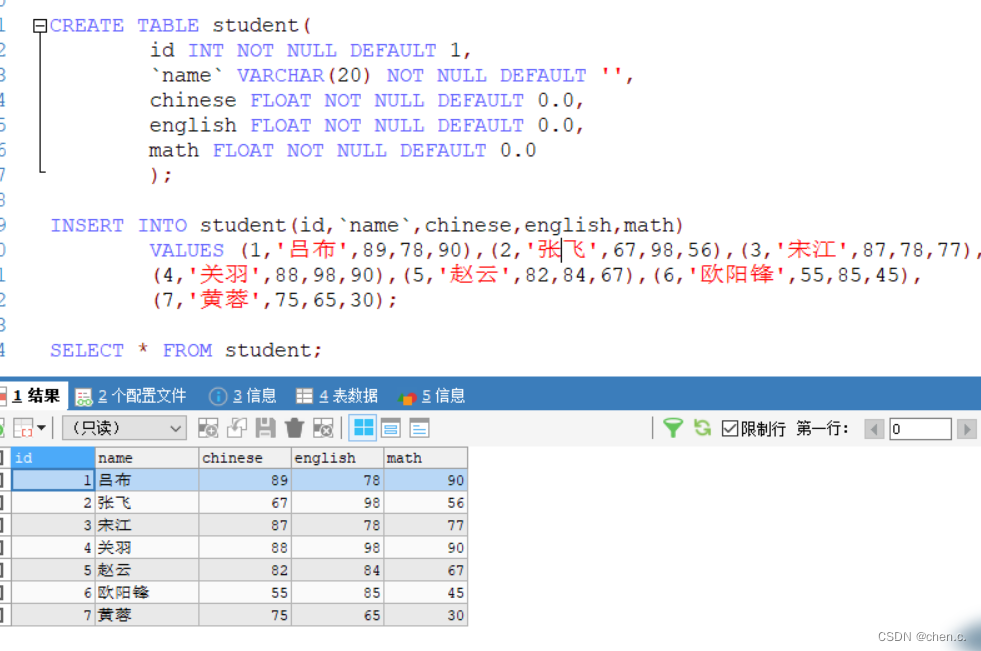Screen dimensions: 981x651
Task: Select name cell 欧阳锋
Action: [146, 593]
